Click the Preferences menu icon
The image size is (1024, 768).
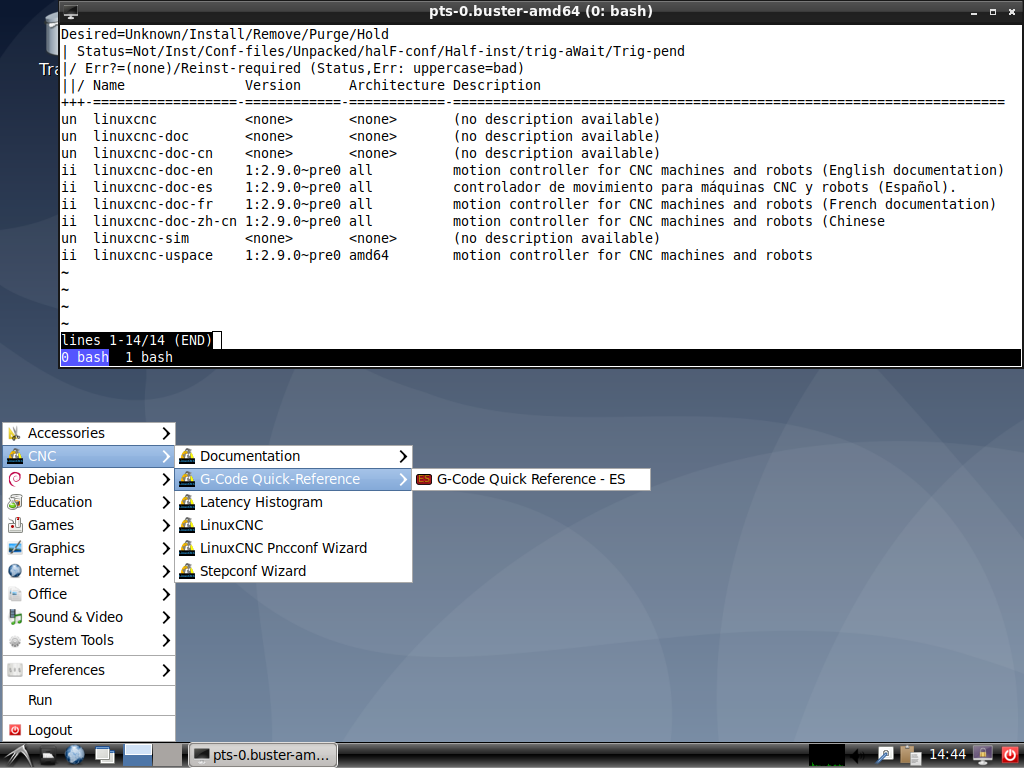coord(14,670)
